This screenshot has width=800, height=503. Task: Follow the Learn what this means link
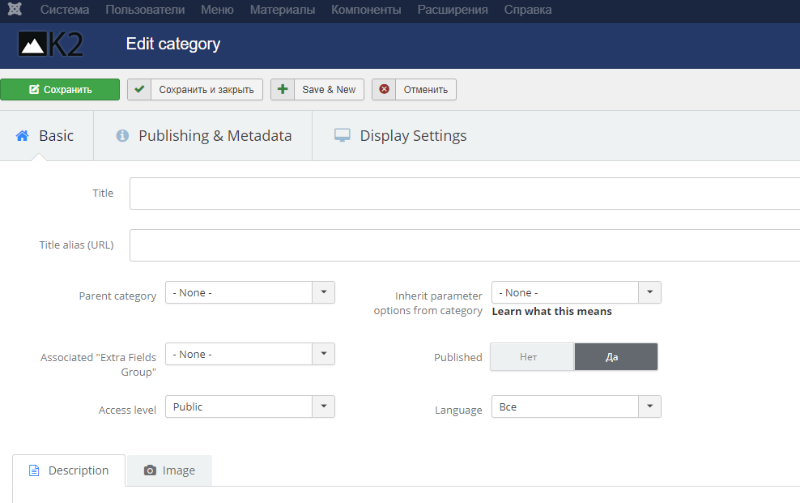coord(552,311)
